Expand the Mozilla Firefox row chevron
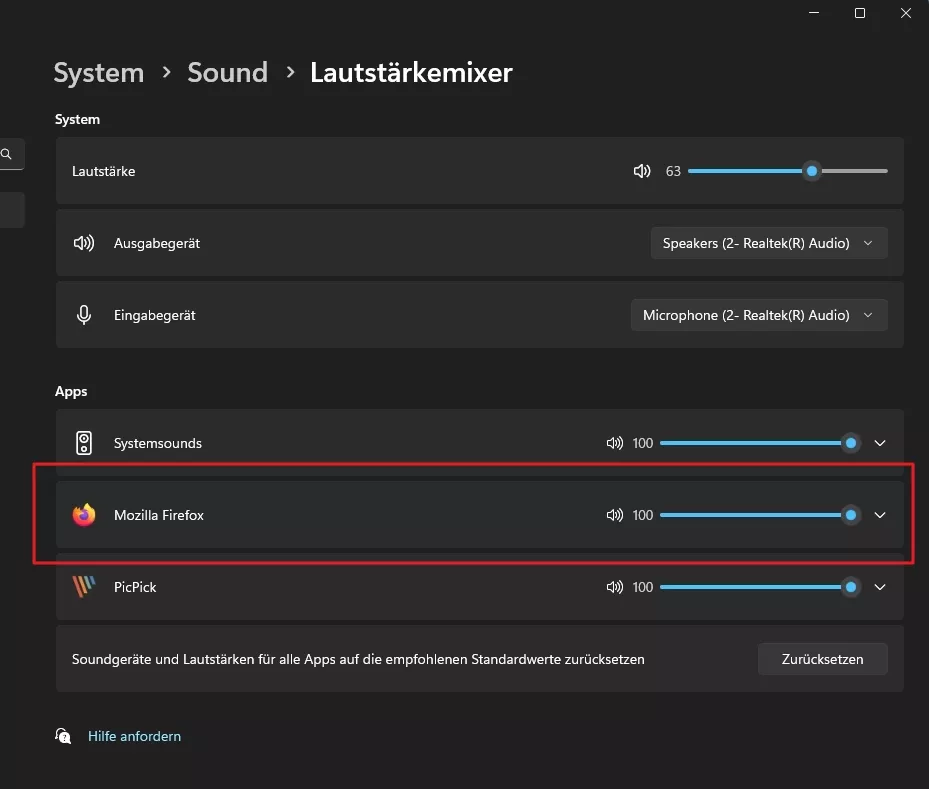929x789 pixels. click(880, 515)
